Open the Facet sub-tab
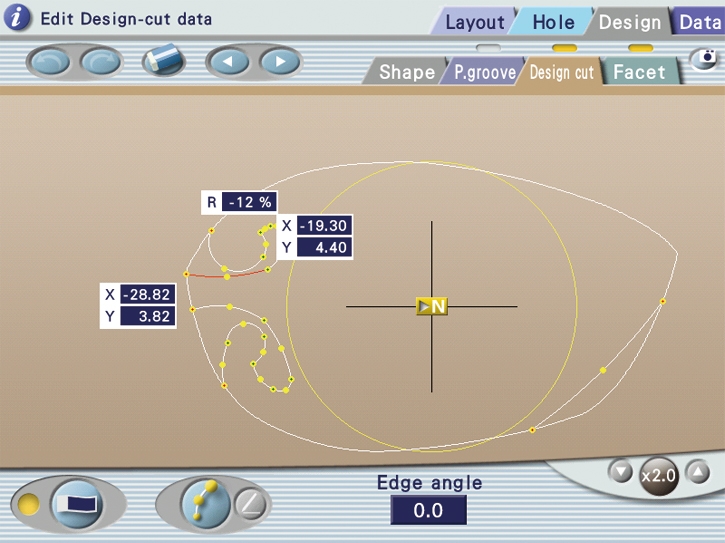 click(x=641, y=72)
